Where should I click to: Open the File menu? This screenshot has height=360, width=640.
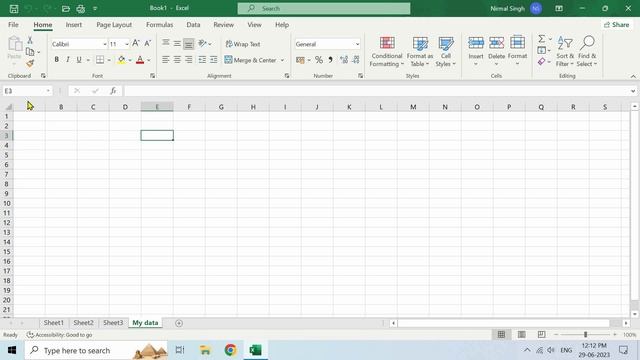point(13,24)
